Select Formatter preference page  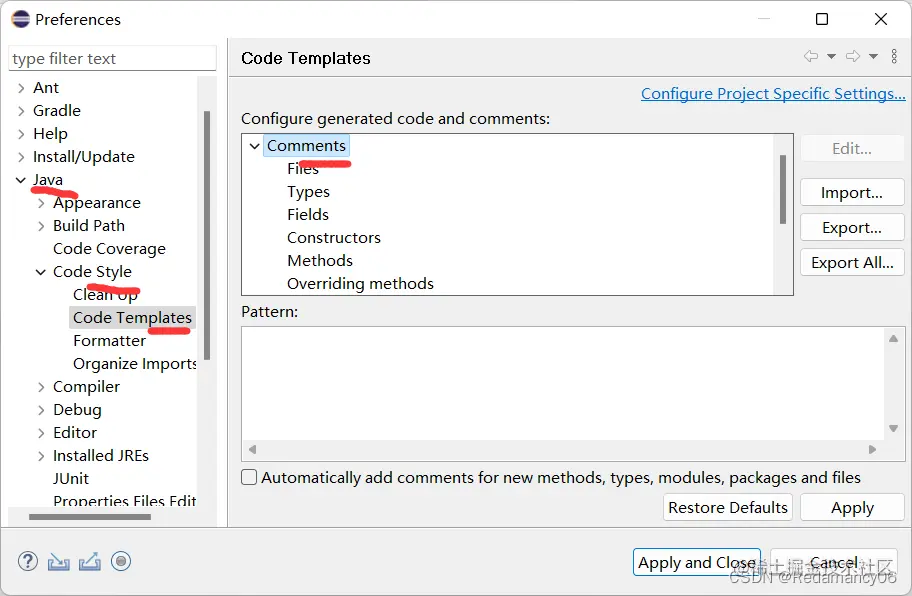coord(109,341)
